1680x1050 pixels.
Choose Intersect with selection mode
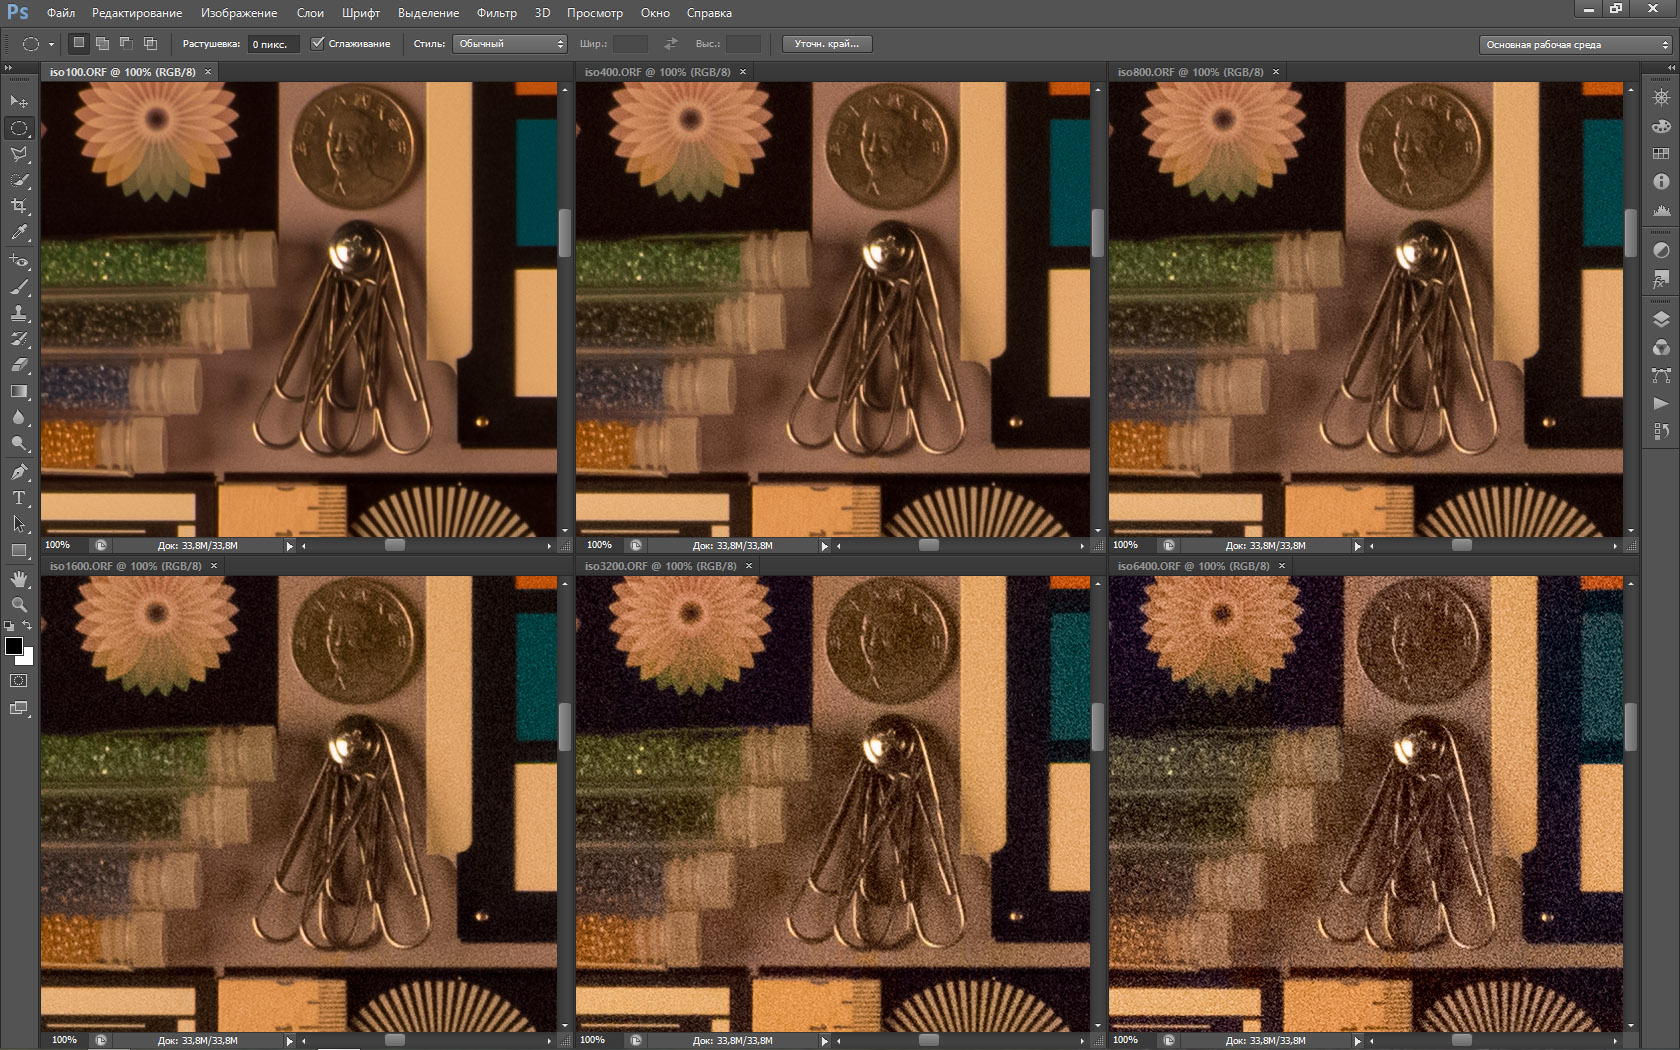tap(150, 43)
